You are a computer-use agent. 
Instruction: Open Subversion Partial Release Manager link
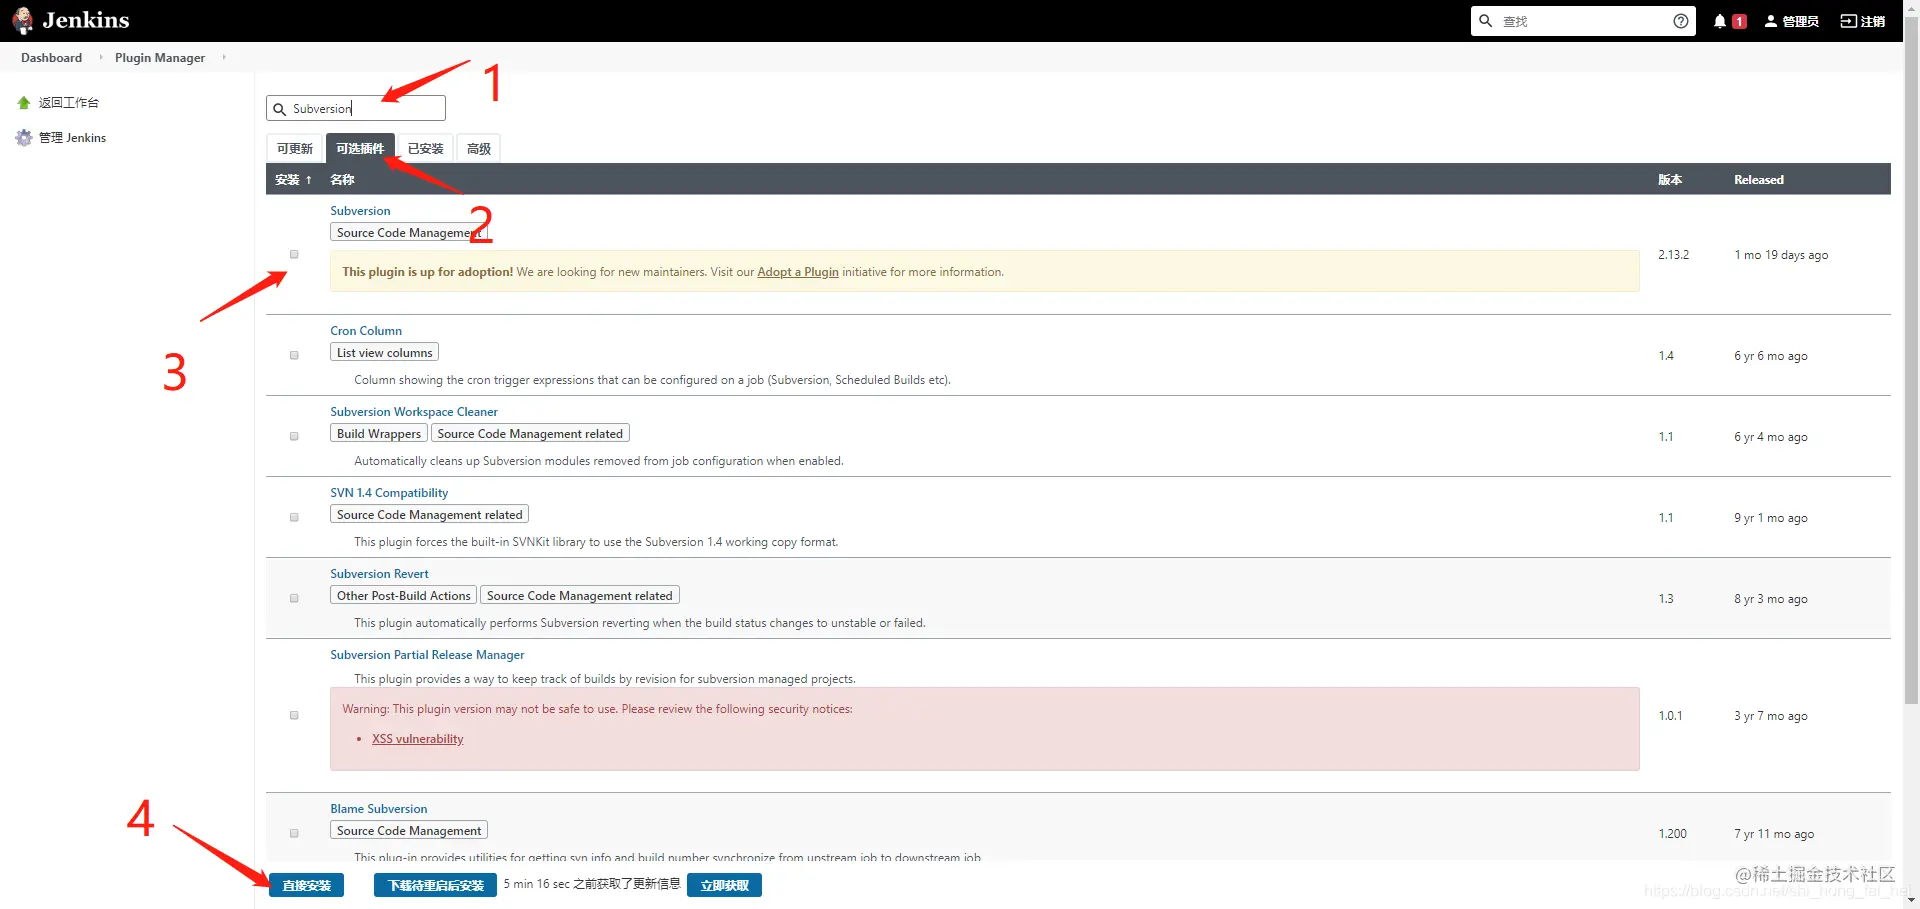click(x=427, y=655)
